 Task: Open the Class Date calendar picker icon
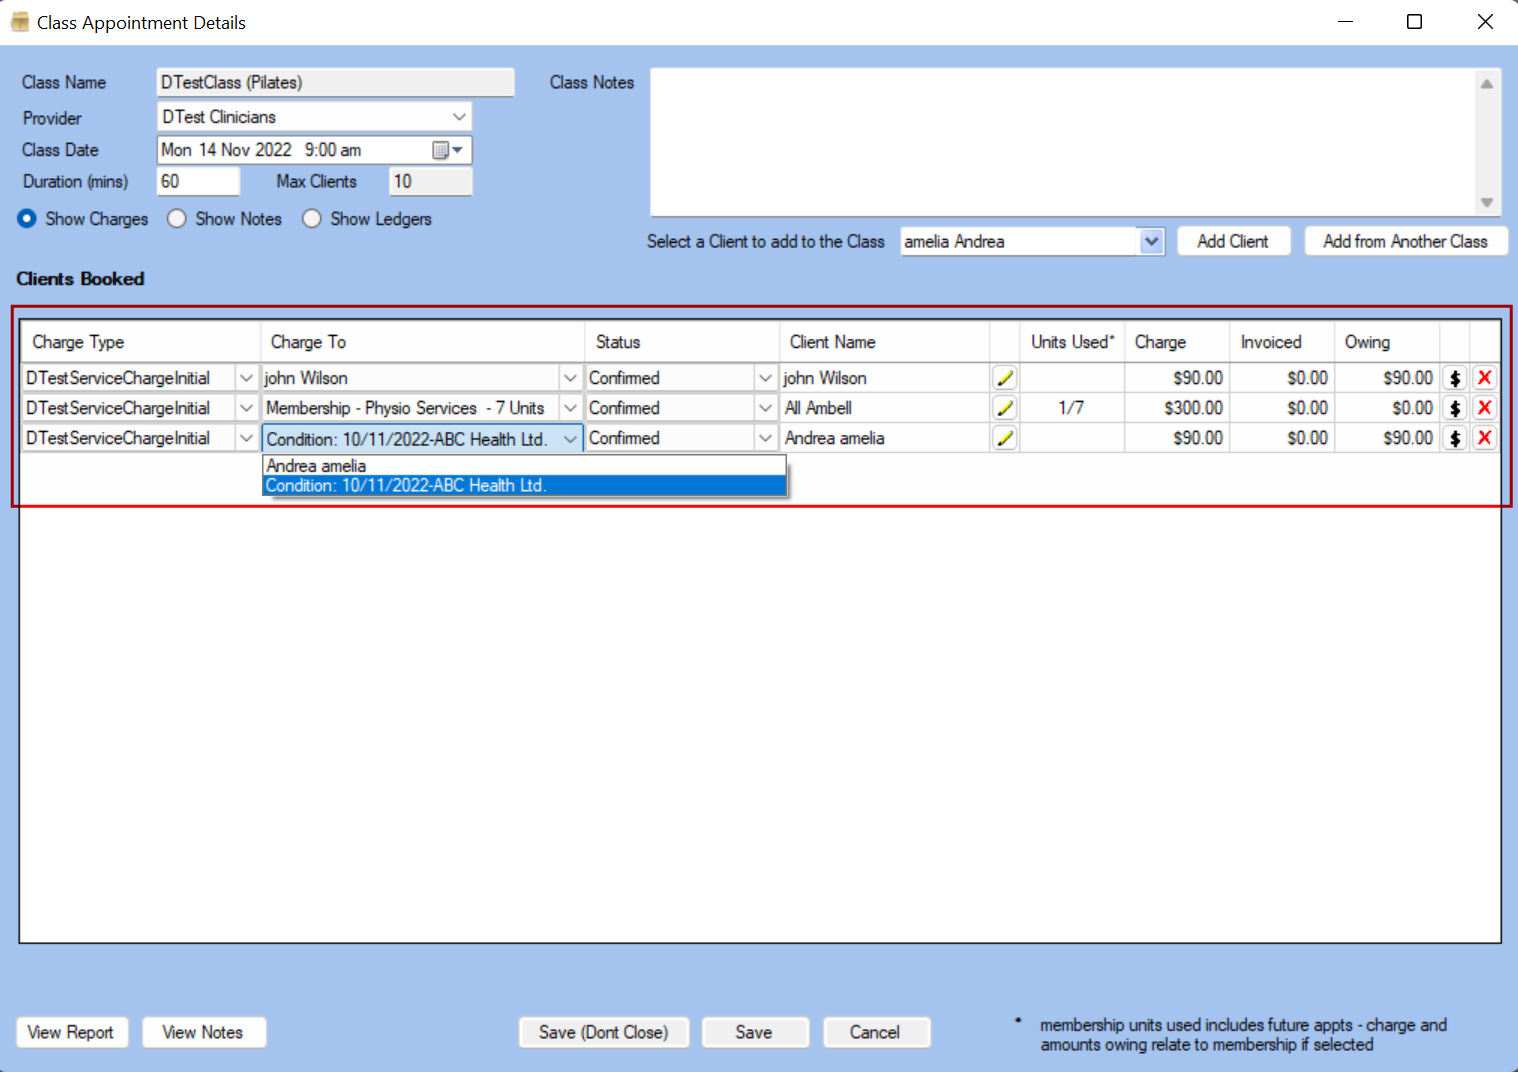click(x=447, y=150)
